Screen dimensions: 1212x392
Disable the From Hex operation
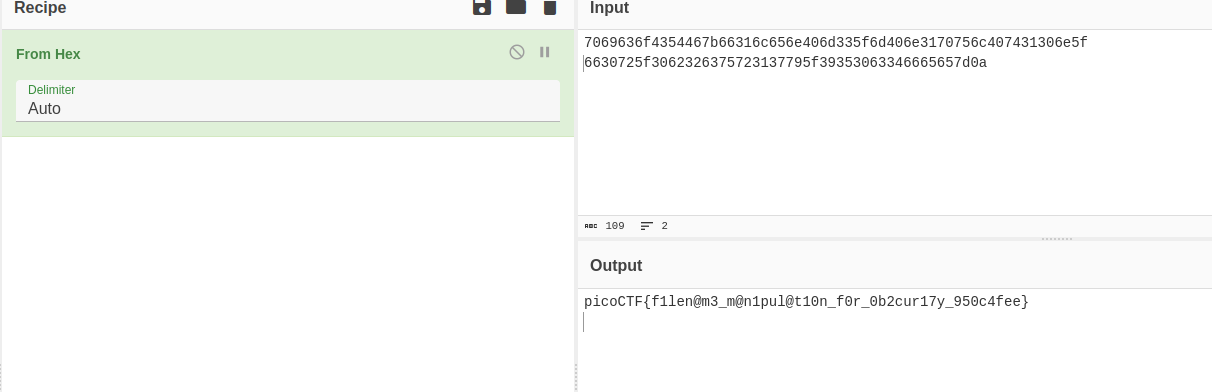point(517,52)
